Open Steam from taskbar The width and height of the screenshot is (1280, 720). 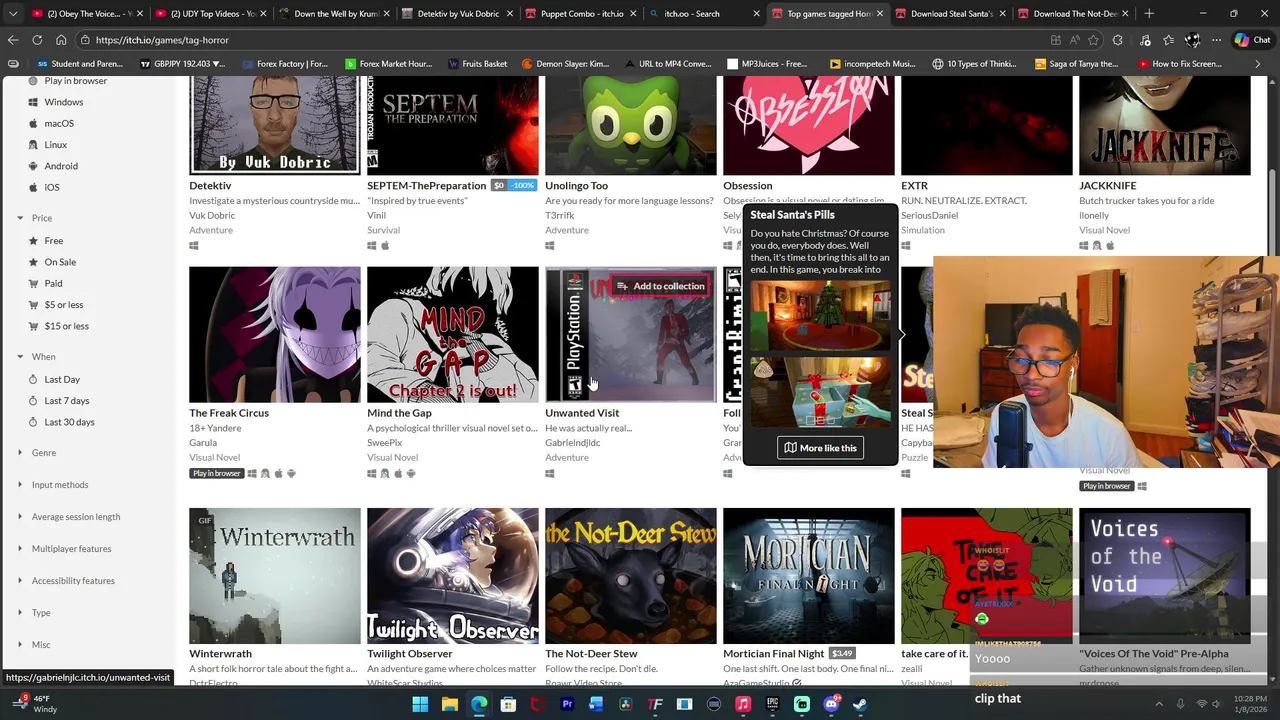tap(860, 704)
